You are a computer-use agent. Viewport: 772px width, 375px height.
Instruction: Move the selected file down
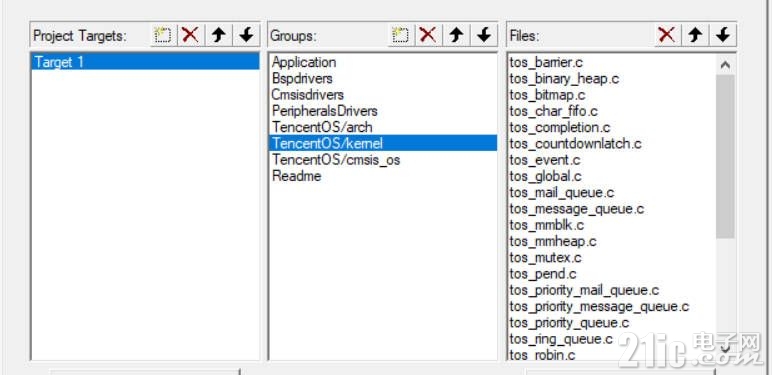point(723,35)
